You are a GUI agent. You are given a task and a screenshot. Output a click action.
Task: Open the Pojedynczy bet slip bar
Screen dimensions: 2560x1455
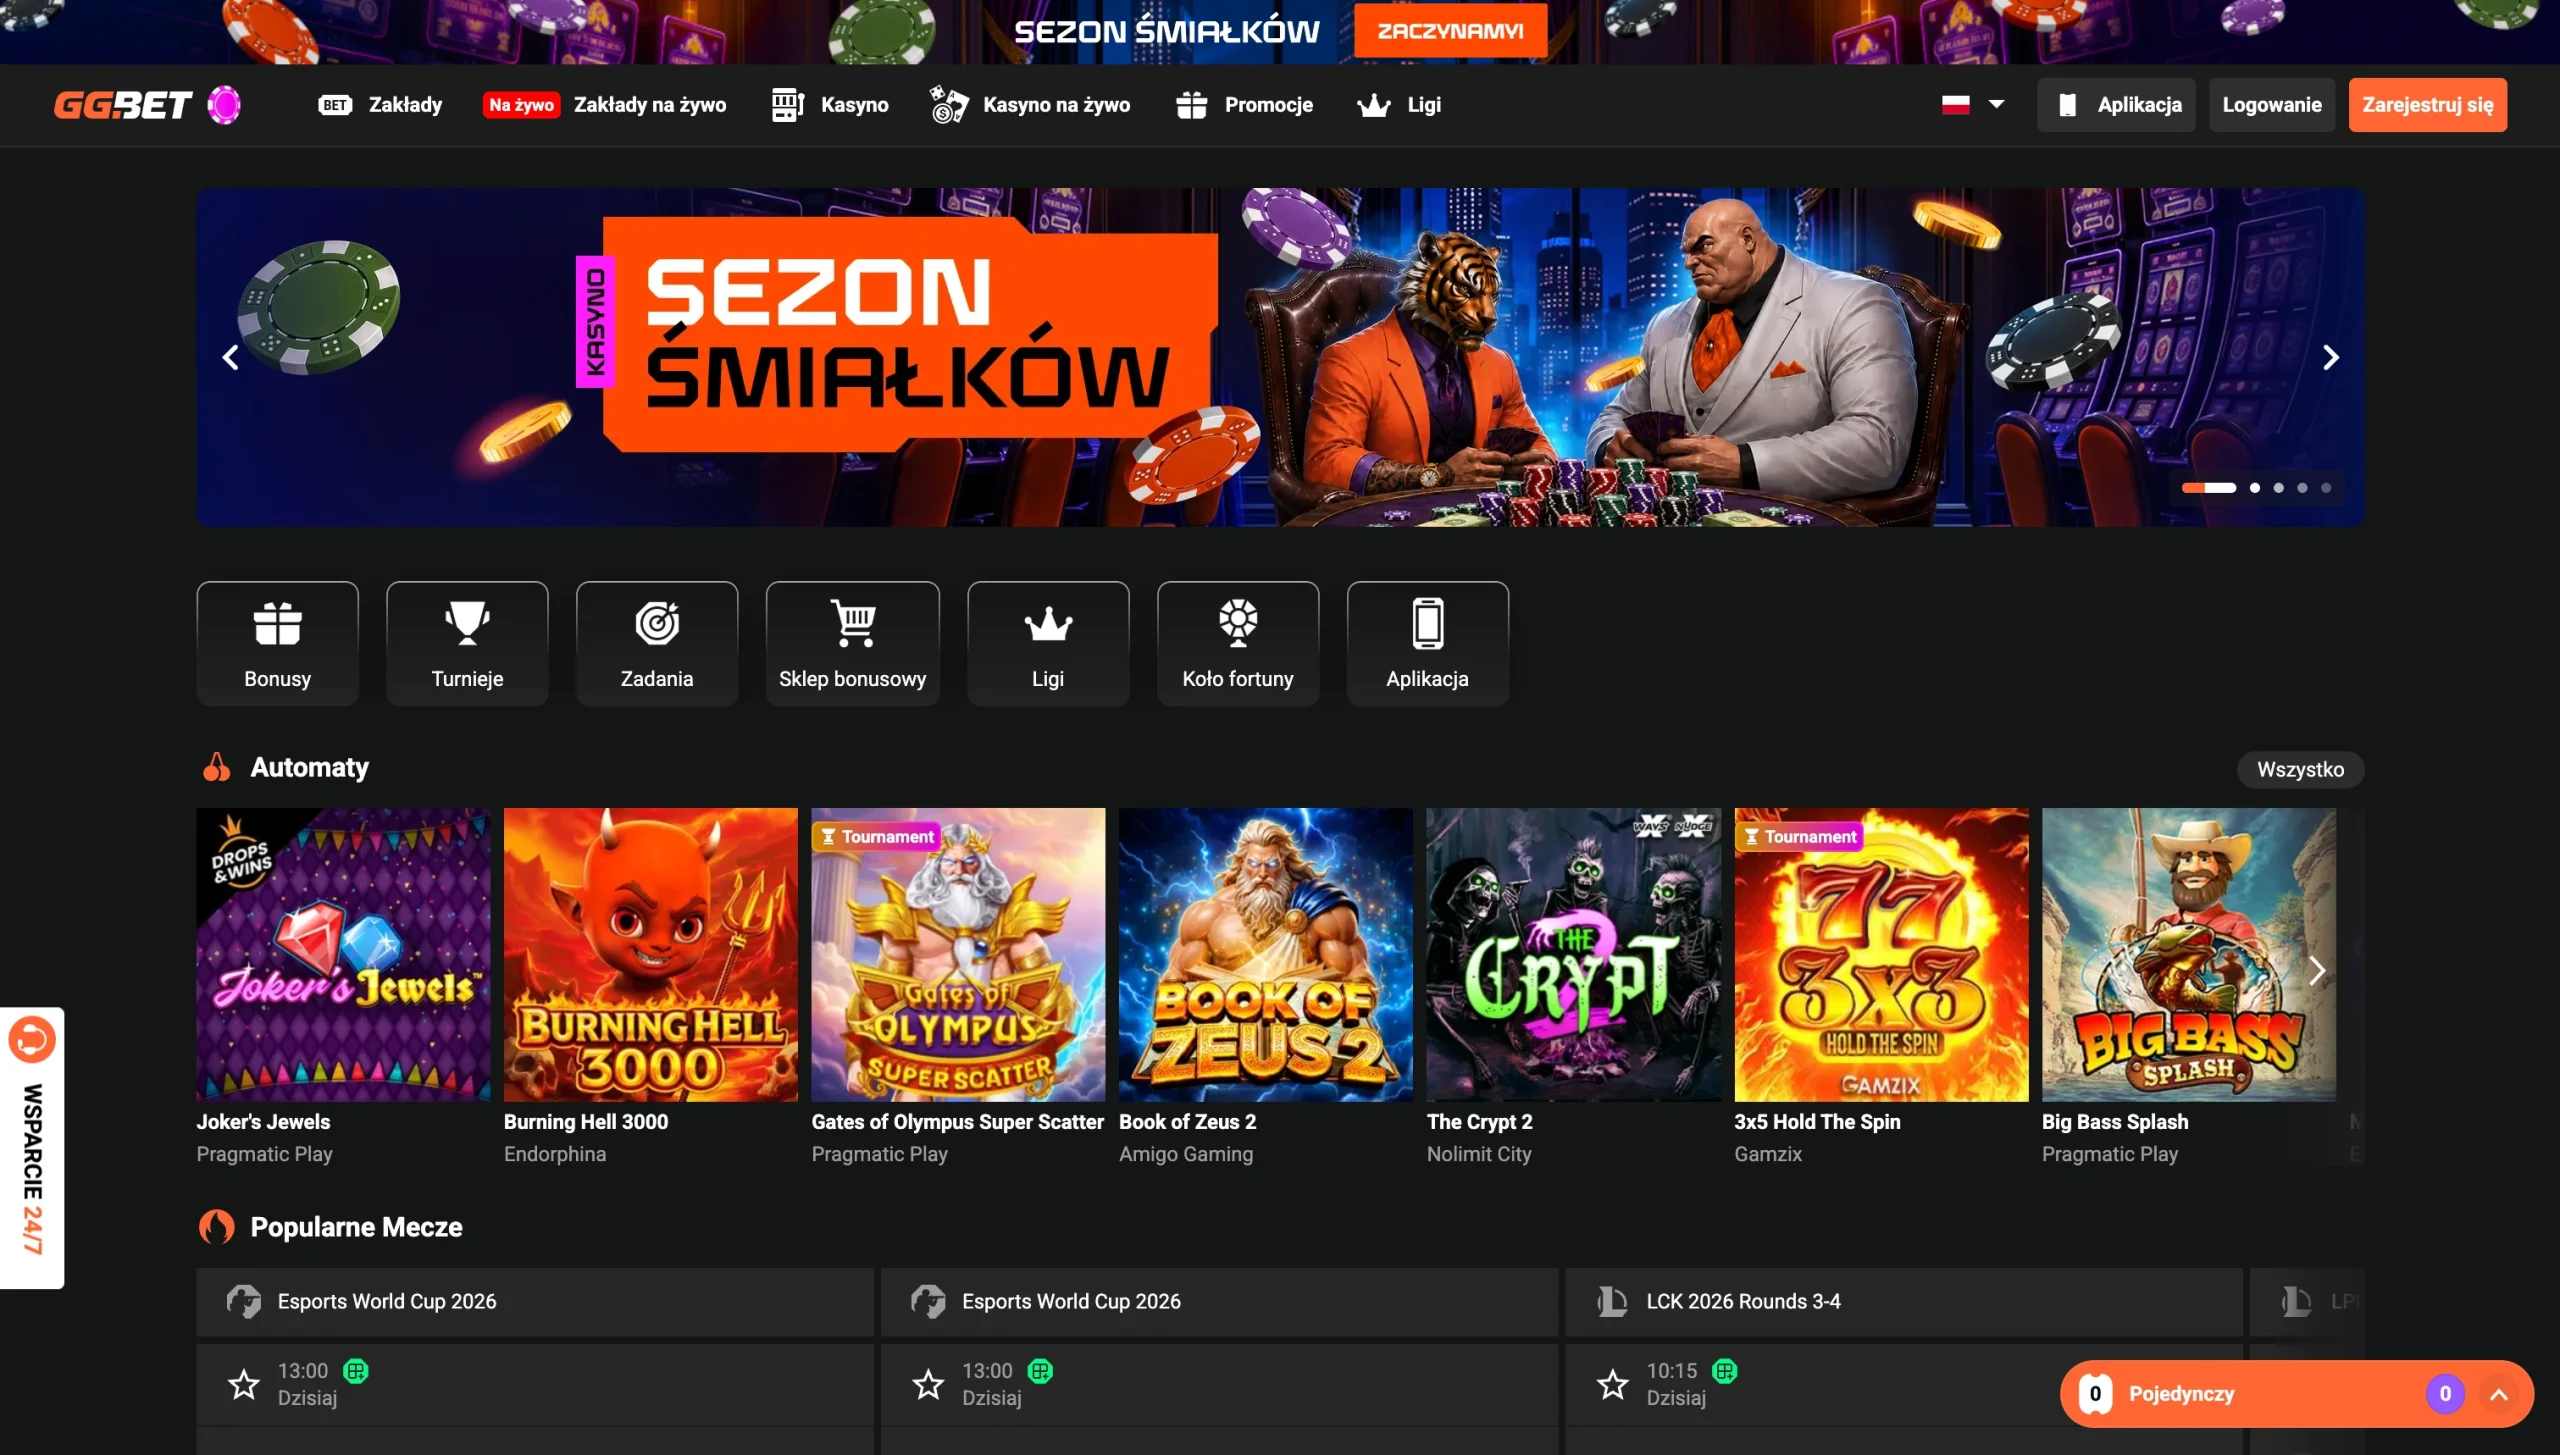tap(2297, 1394)
